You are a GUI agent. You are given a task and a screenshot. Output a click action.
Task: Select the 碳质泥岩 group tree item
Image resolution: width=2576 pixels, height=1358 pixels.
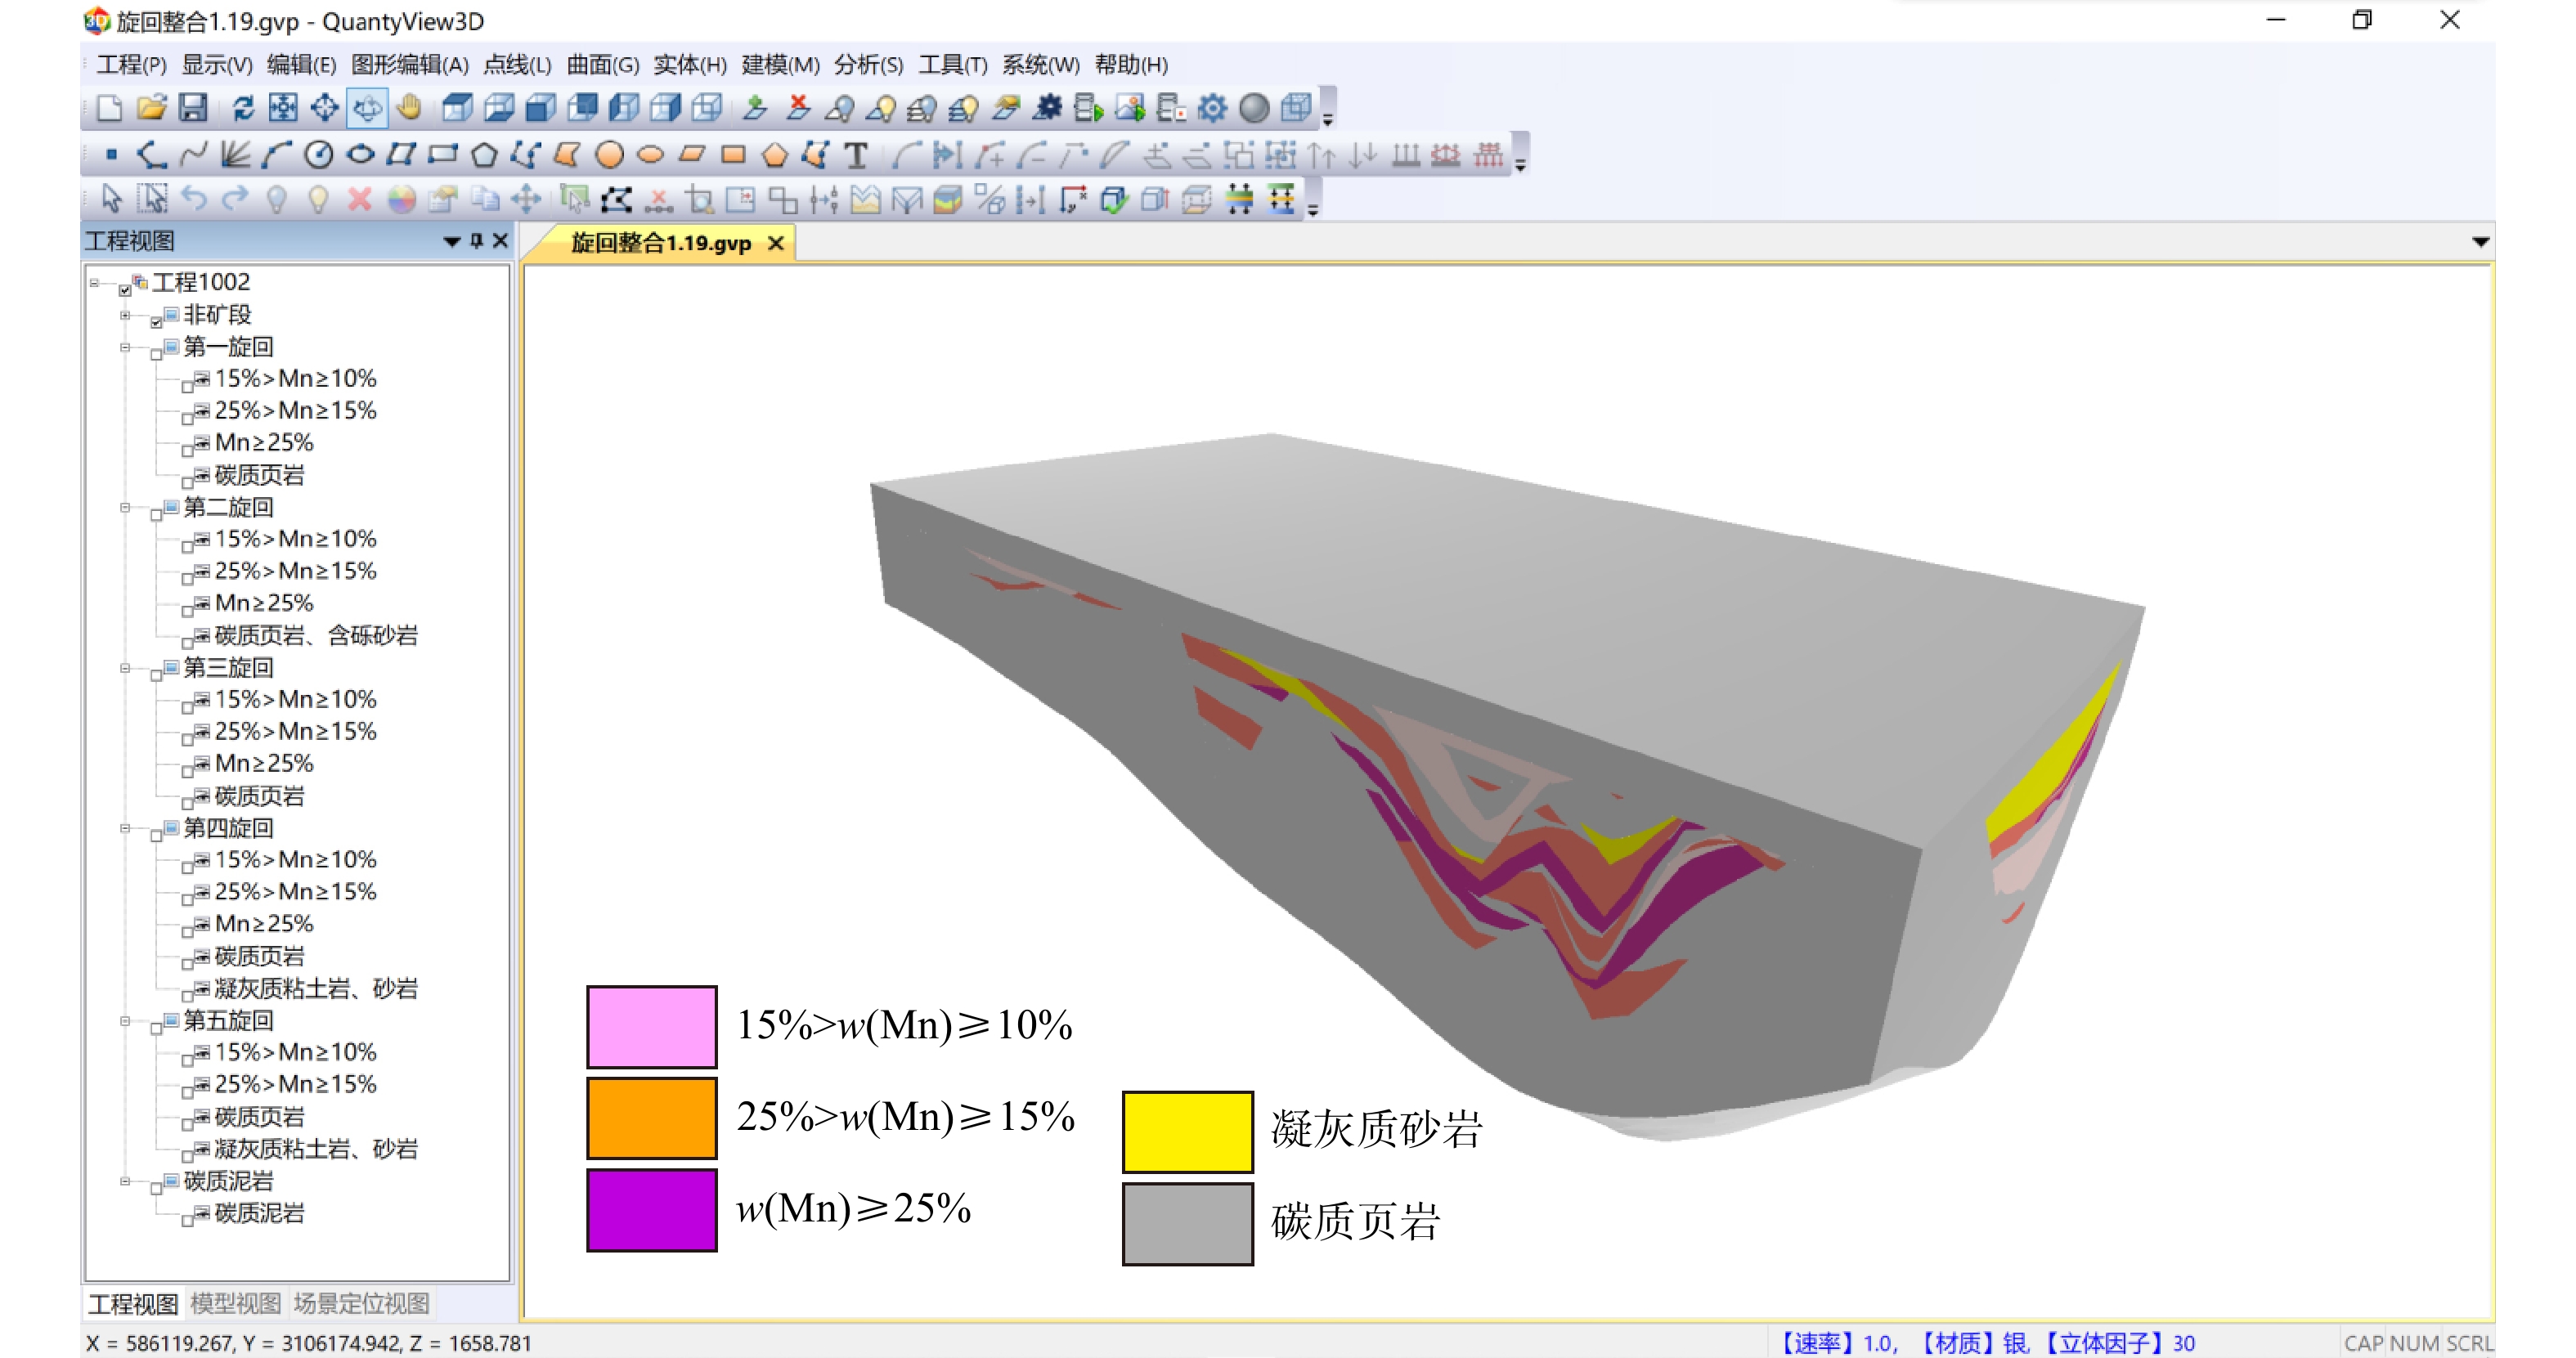(x=228, y=1181)
